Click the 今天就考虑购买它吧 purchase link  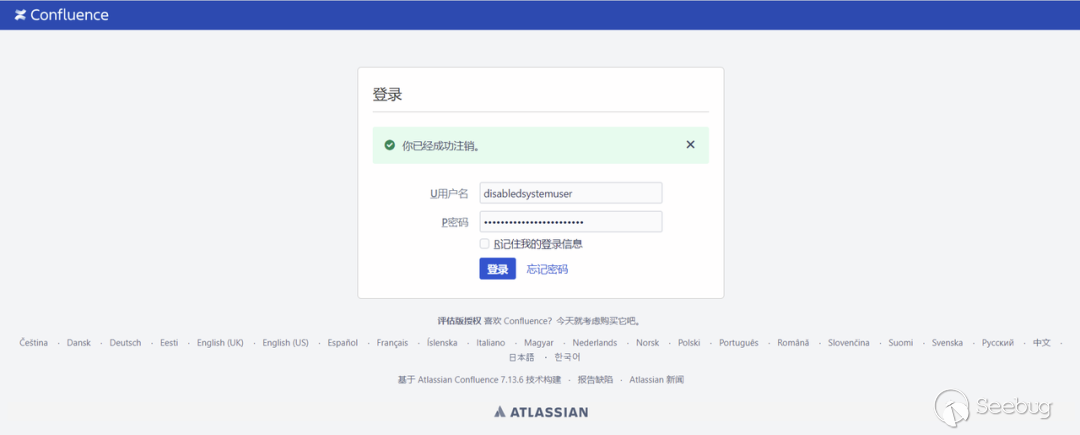pos(596,321)
